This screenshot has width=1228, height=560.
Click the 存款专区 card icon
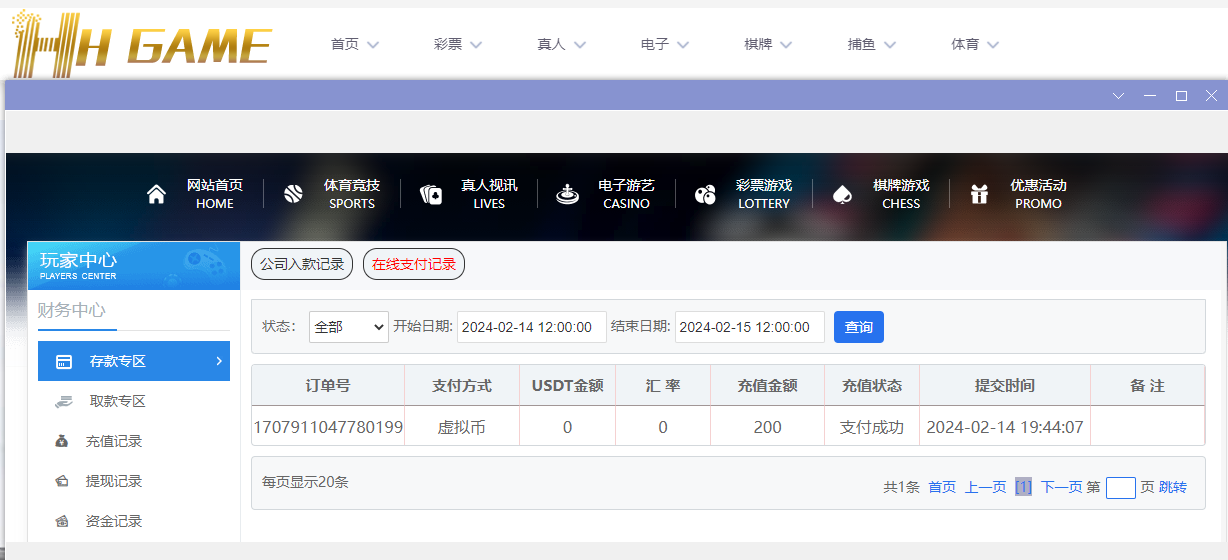click(x=64, y=362)
